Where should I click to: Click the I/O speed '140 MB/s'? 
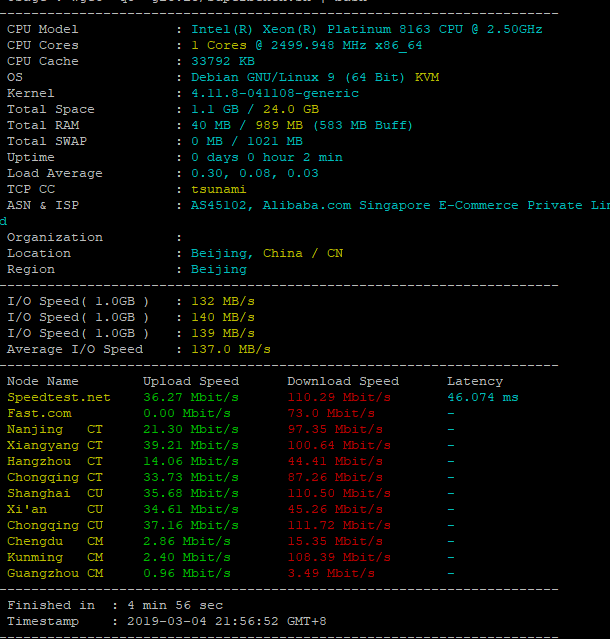tap(223, 317)
